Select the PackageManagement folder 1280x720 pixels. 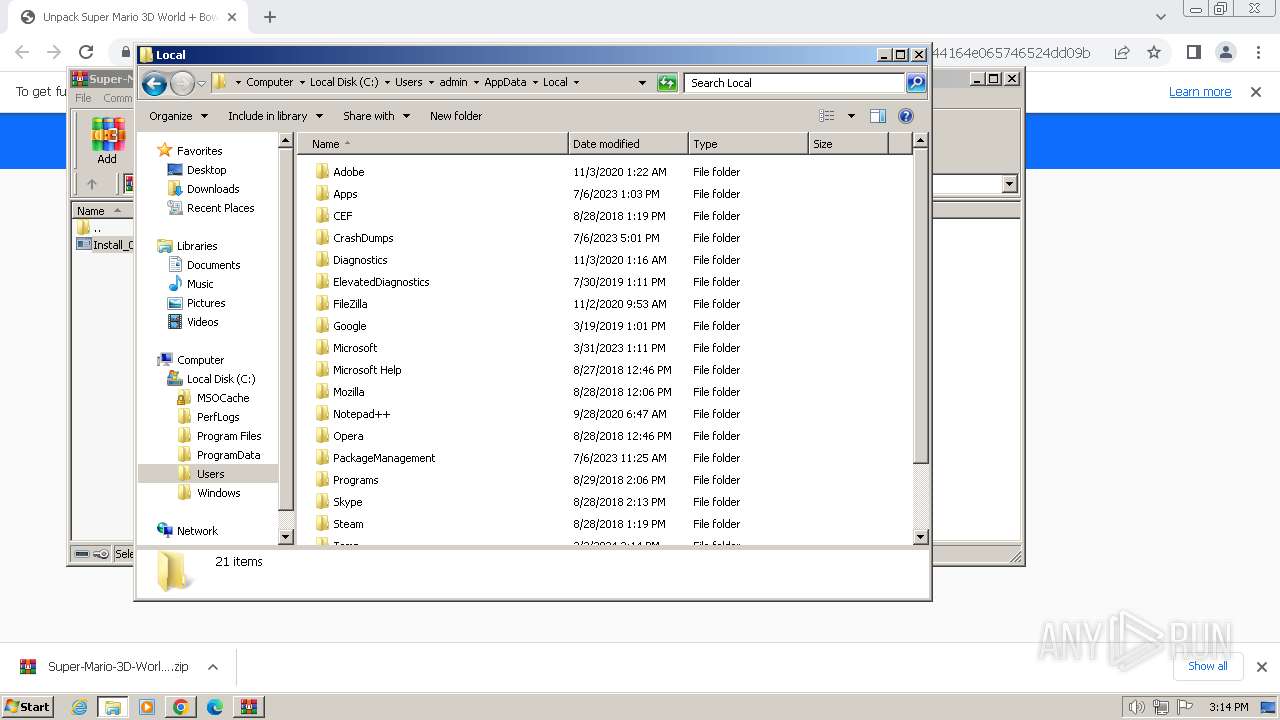(384, 458)
